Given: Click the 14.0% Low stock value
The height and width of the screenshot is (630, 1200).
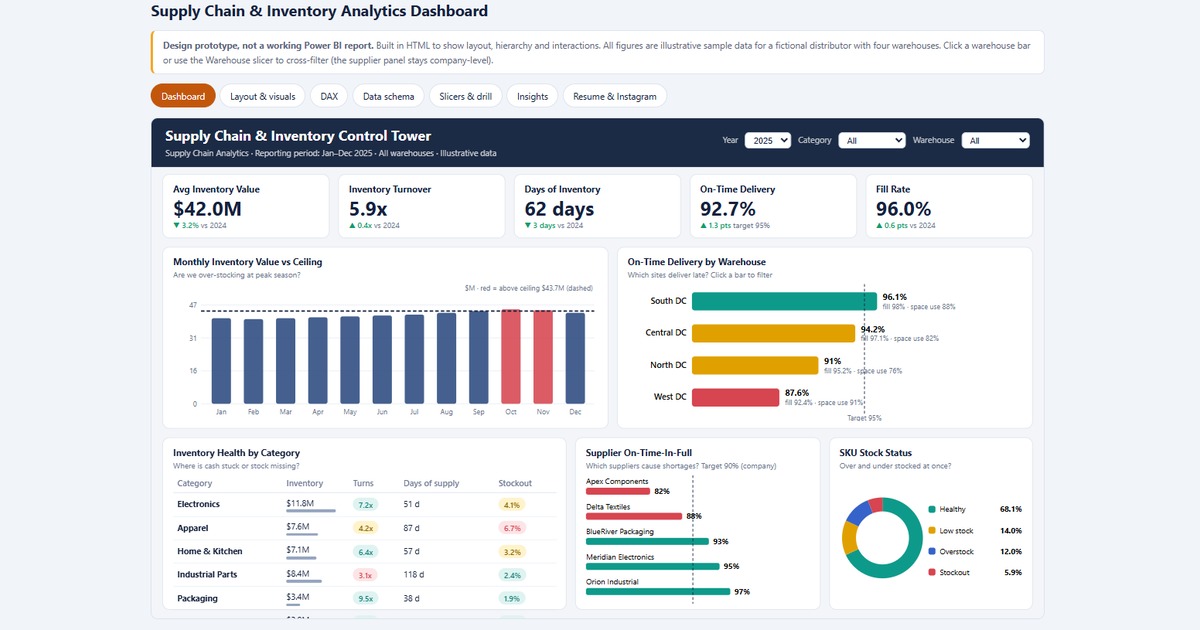Looking at the screenshot, I should pos(1010,530).
